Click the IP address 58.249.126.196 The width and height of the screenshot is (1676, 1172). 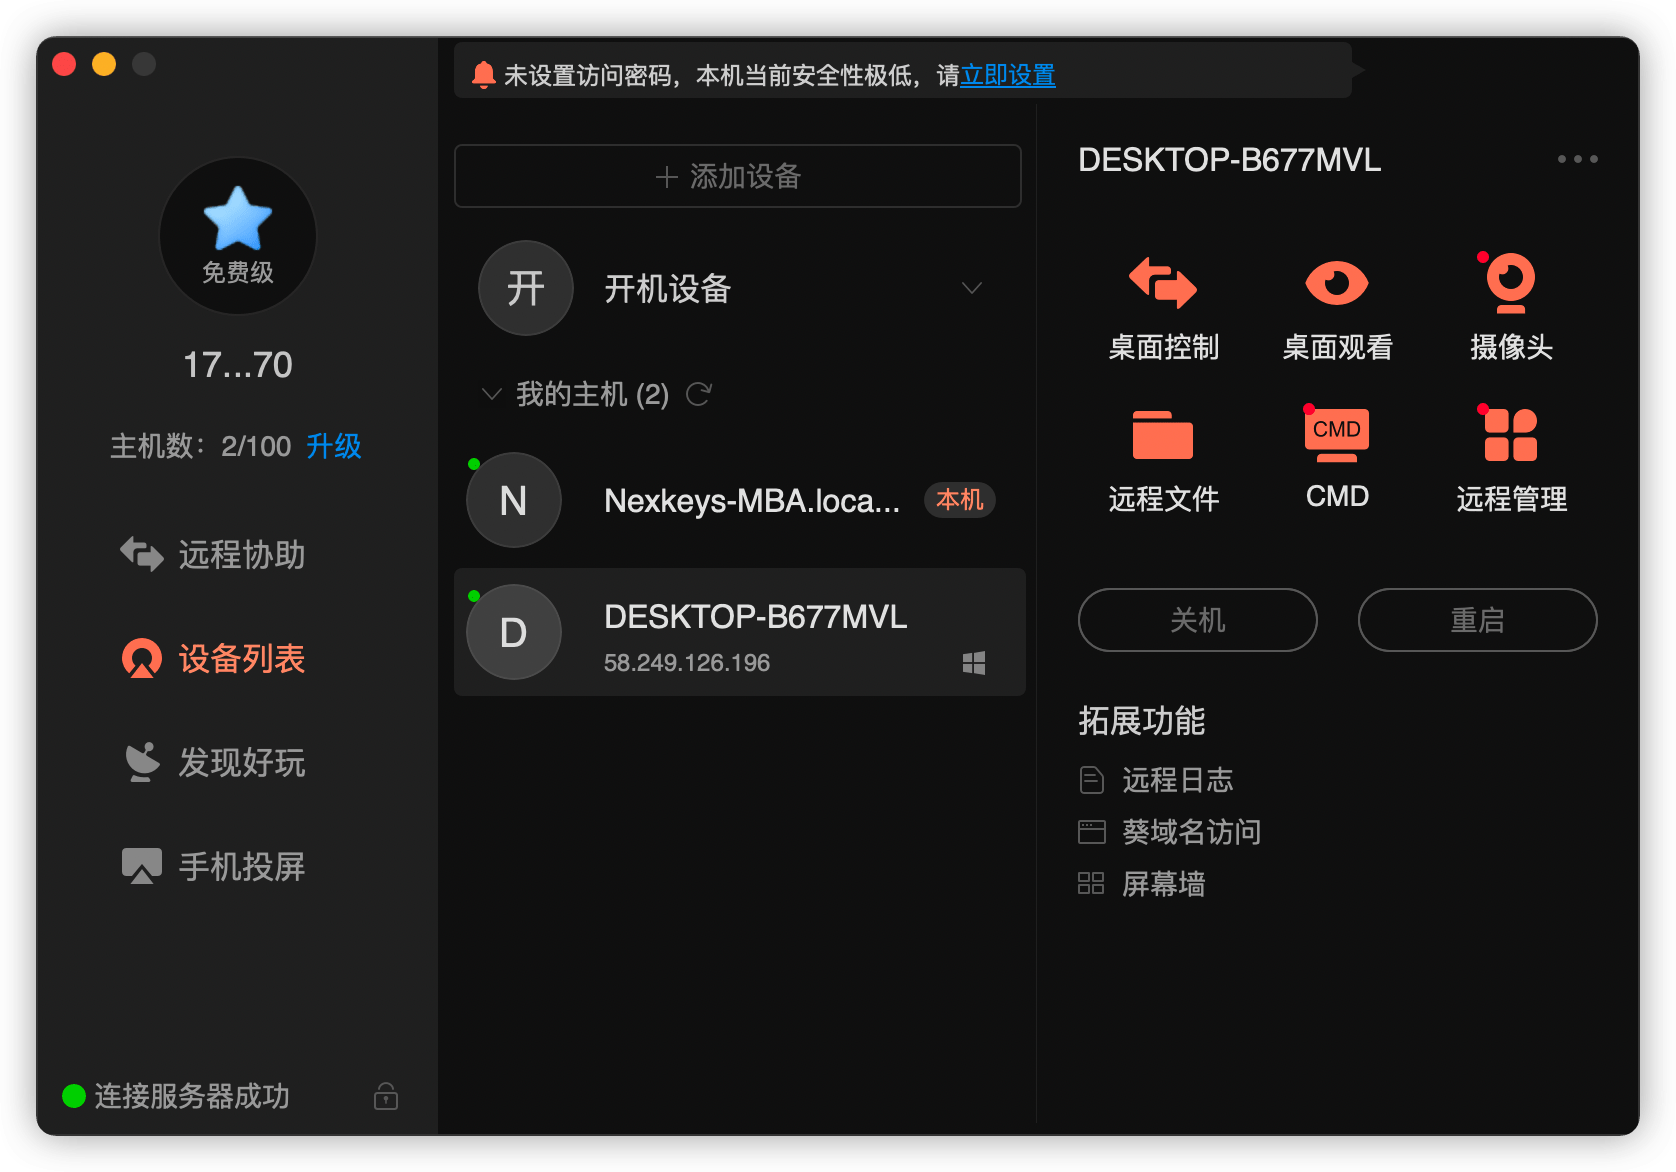(687, 663)
